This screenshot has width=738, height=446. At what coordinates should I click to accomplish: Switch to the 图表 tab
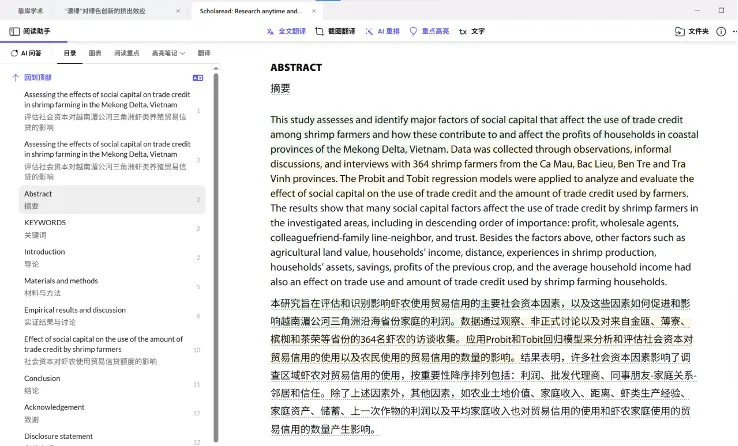(95, 52)
